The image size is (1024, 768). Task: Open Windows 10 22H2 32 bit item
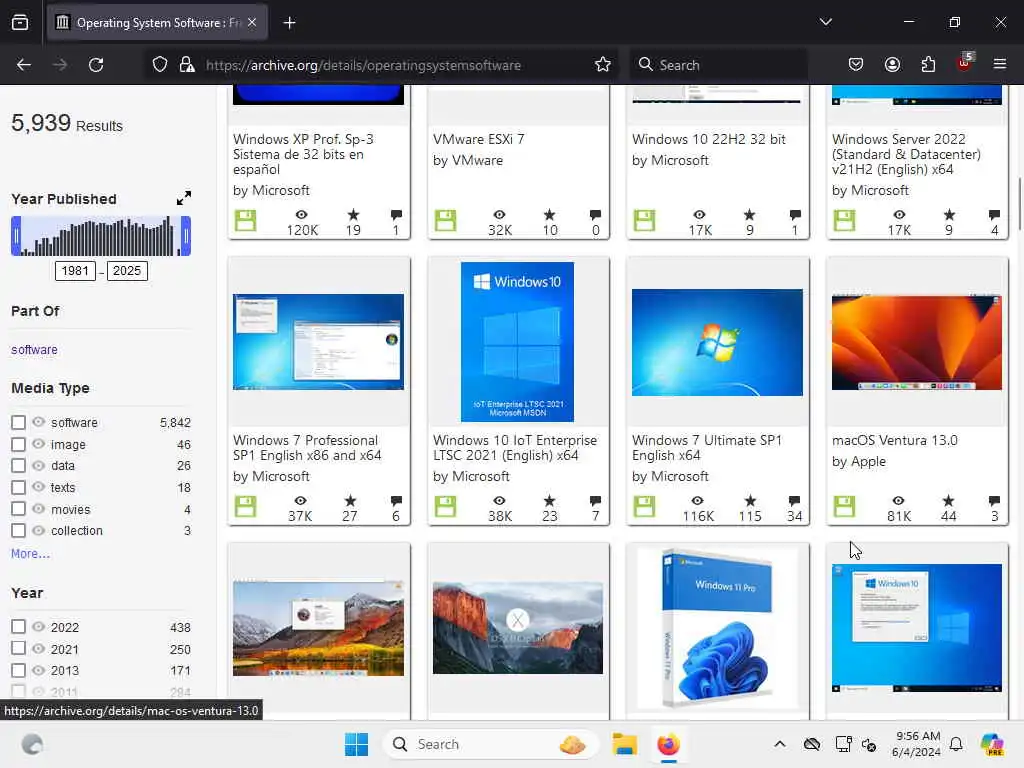[709, 139]
